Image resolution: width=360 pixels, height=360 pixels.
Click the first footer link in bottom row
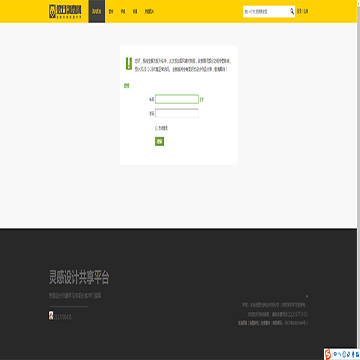point(243,323)
